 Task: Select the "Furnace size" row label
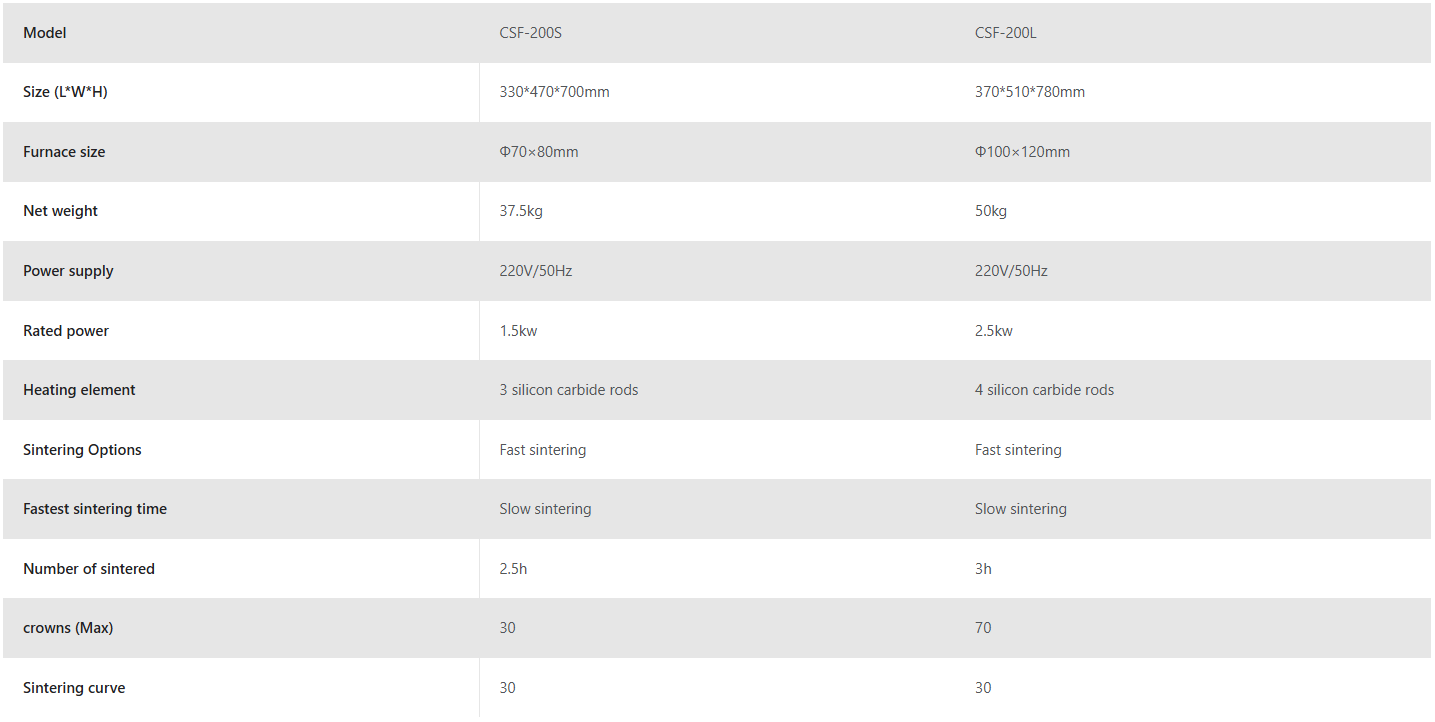click(64, 152)
